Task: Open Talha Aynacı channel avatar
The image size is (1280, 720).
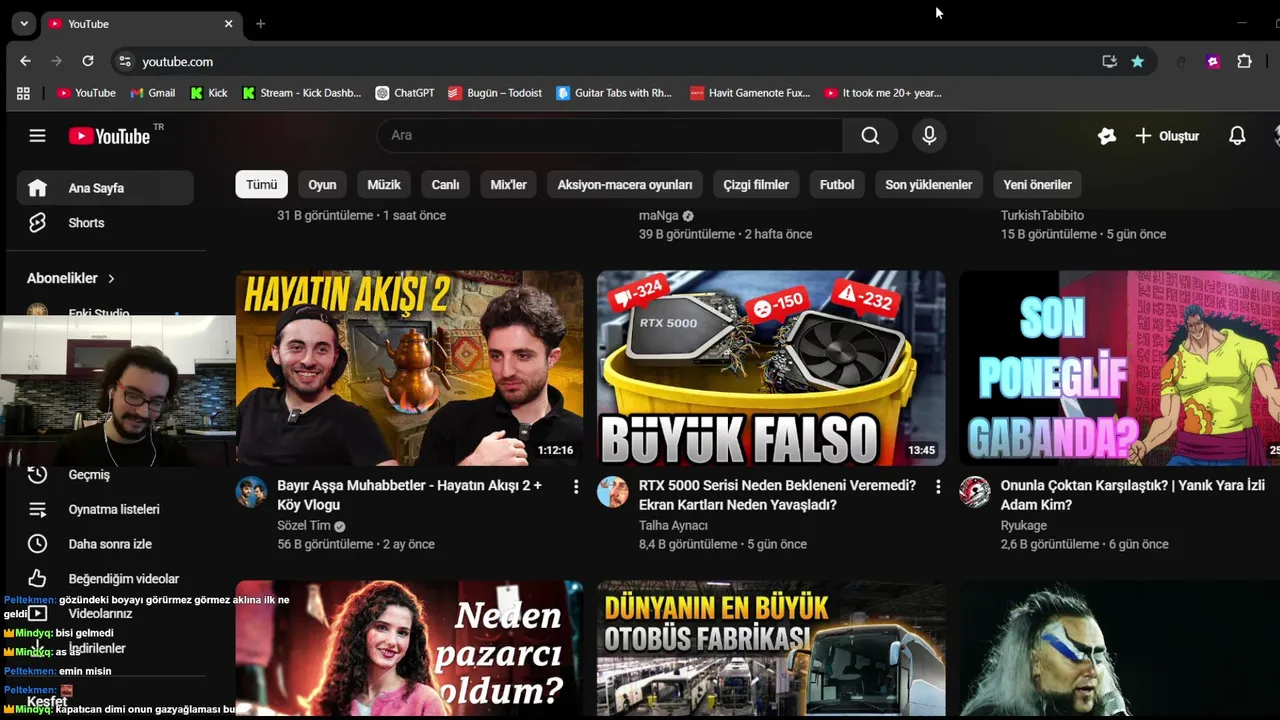Action: [x=613, y=492]
